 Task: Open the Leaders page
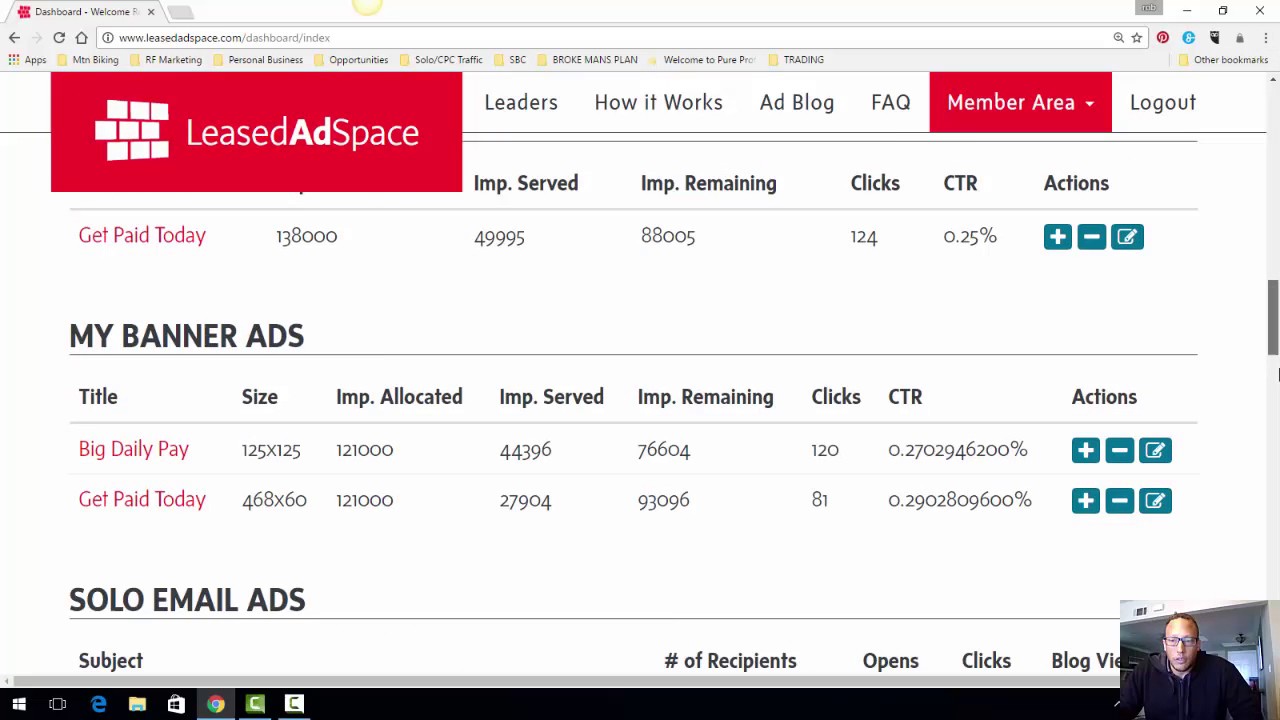(x=521, y=102)
